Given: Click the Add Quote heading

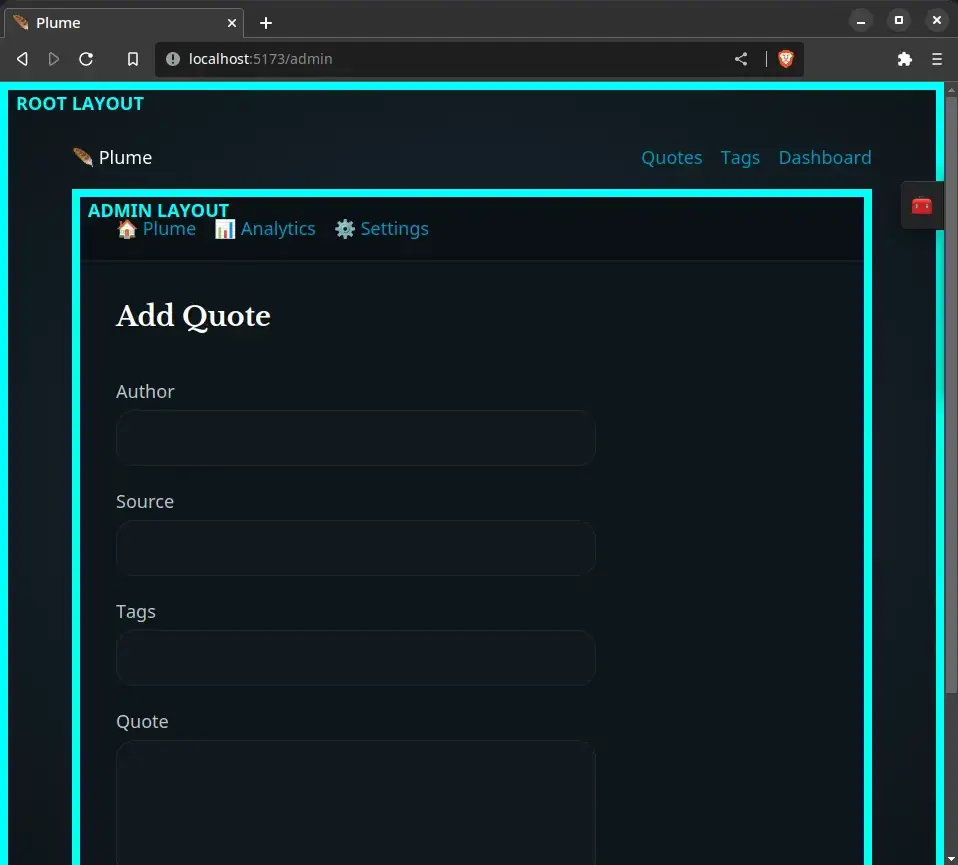Looking at the screenshot, I should tap(193, 316).
